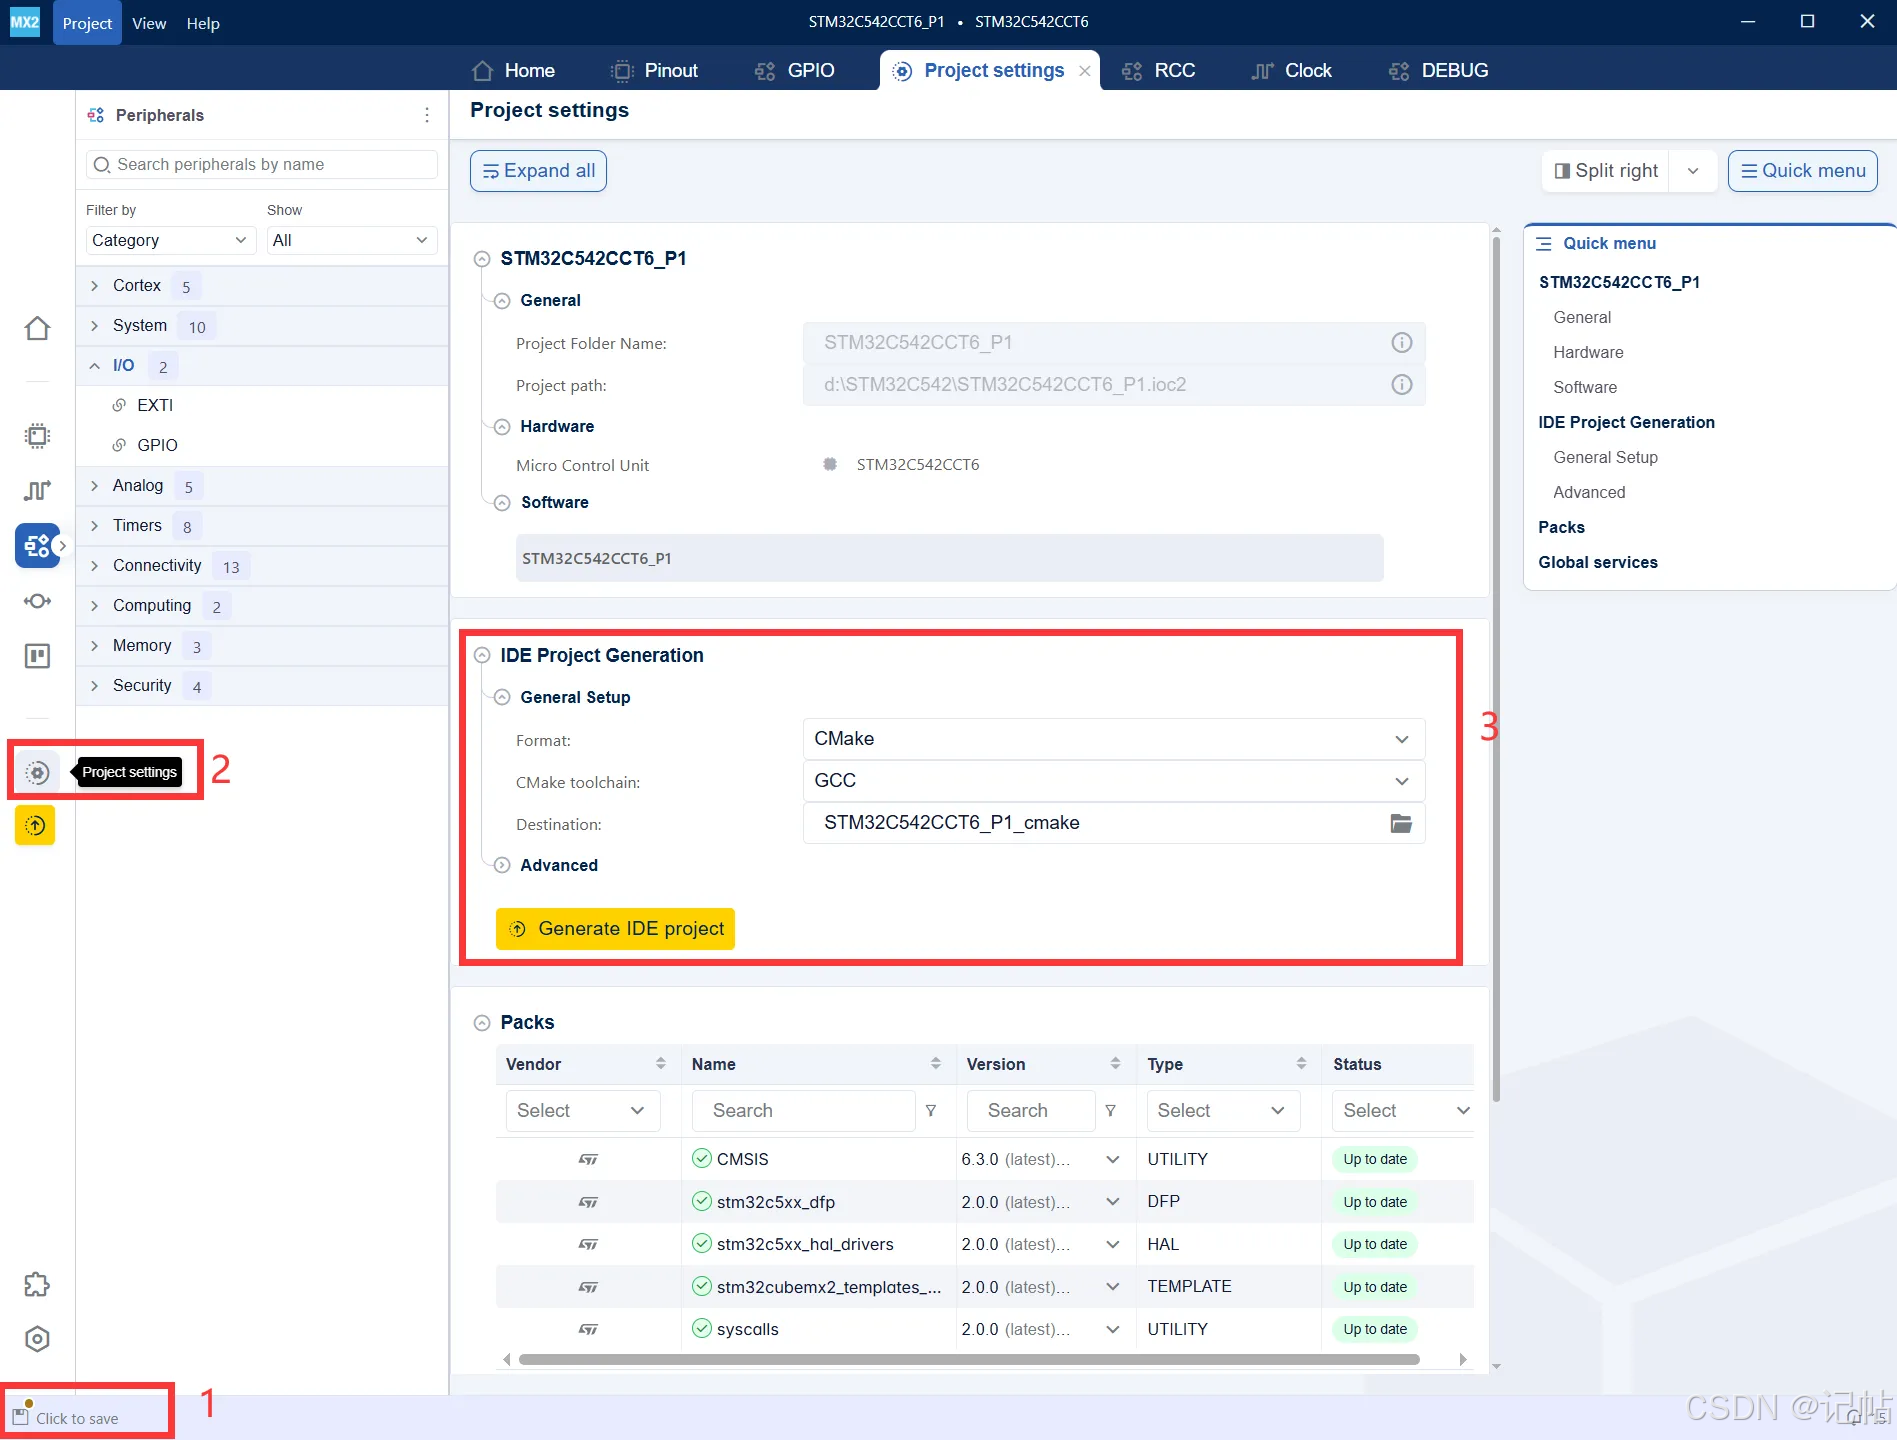Image resolution: width=1897 pixels, height=1440 pixels.
Task: Open the Pinout chip icon in sidebar
Action: click(37, 436)
